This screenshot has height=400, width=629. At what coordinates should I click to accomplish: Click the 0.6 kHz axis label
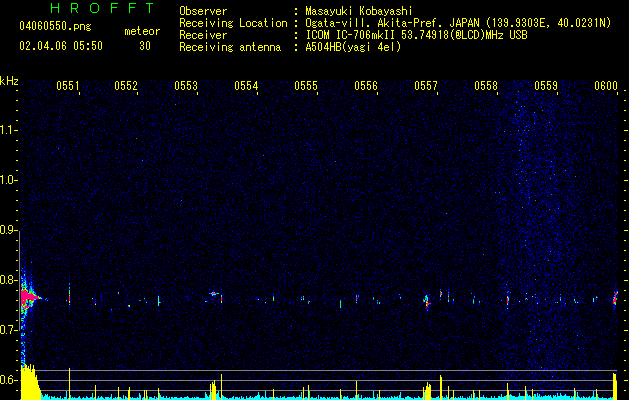click(8, 380)
